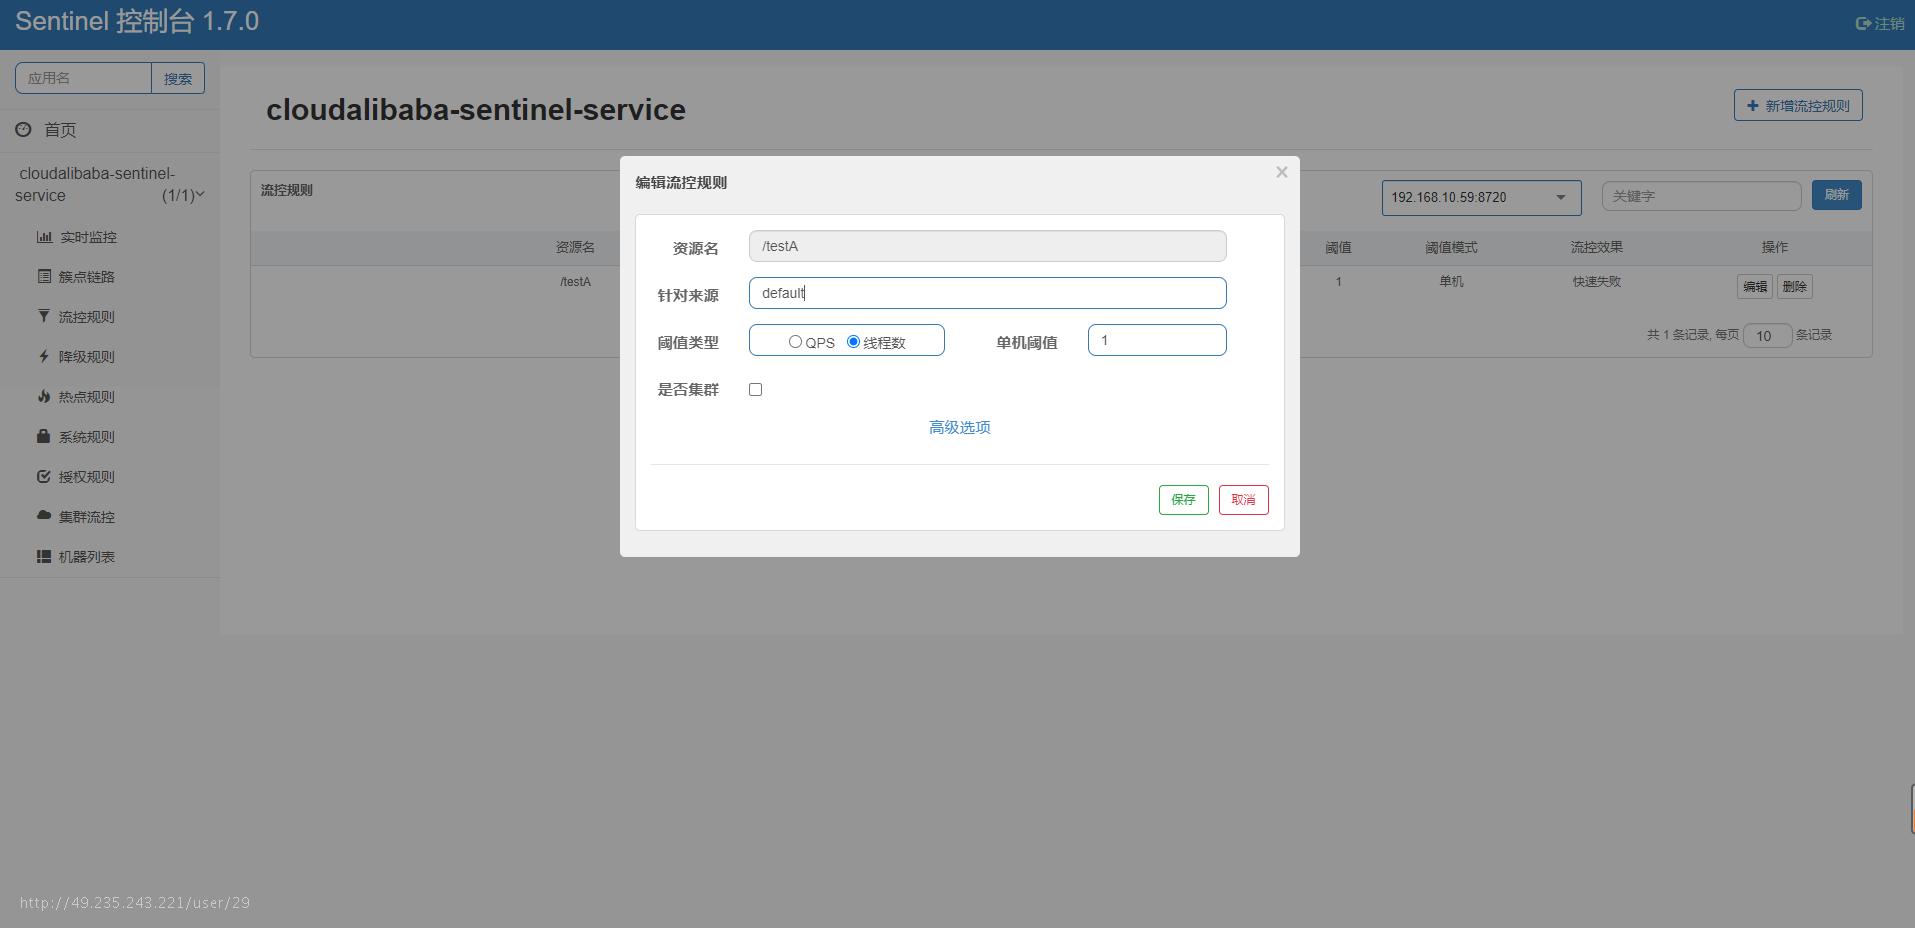Click the plus icon in 新增流控规则 button

(1752, 105)
